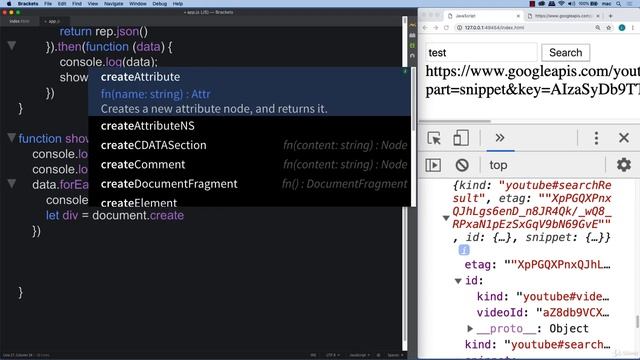The width and height of the screenshot is (640, 360).
Task: Open Brackets Live Preview lightning icon
Action: tap(412, 25)
